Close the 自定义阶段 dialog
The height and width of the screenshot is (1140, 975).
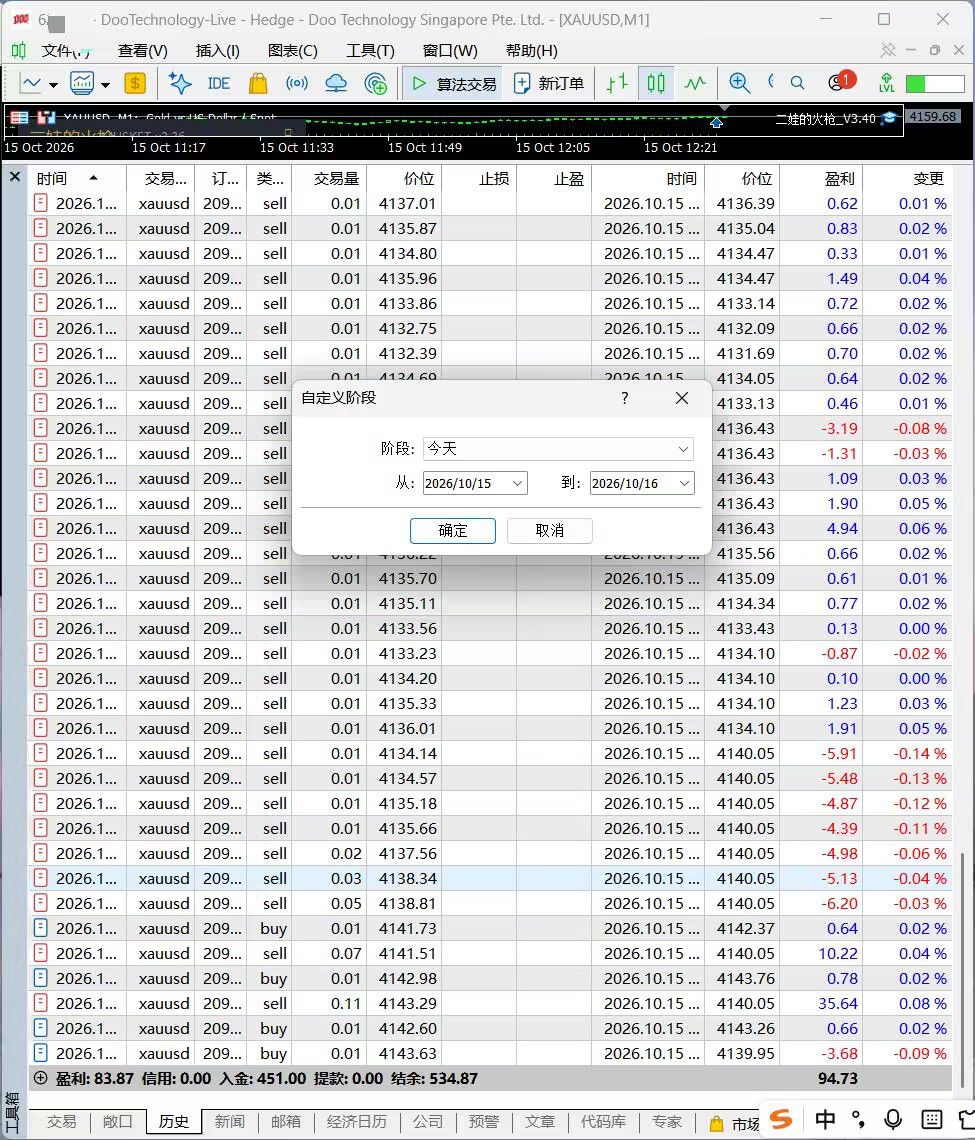point(681,398)
